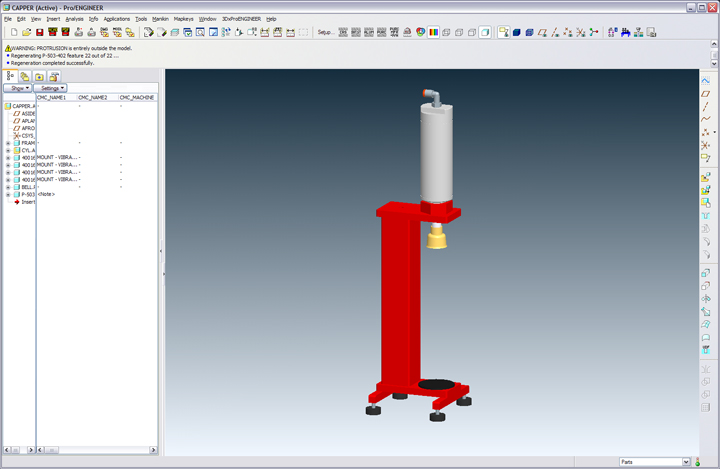Toggle spin center display icon
The height and width of the screenshot is (469, 720).
[594, 32]
